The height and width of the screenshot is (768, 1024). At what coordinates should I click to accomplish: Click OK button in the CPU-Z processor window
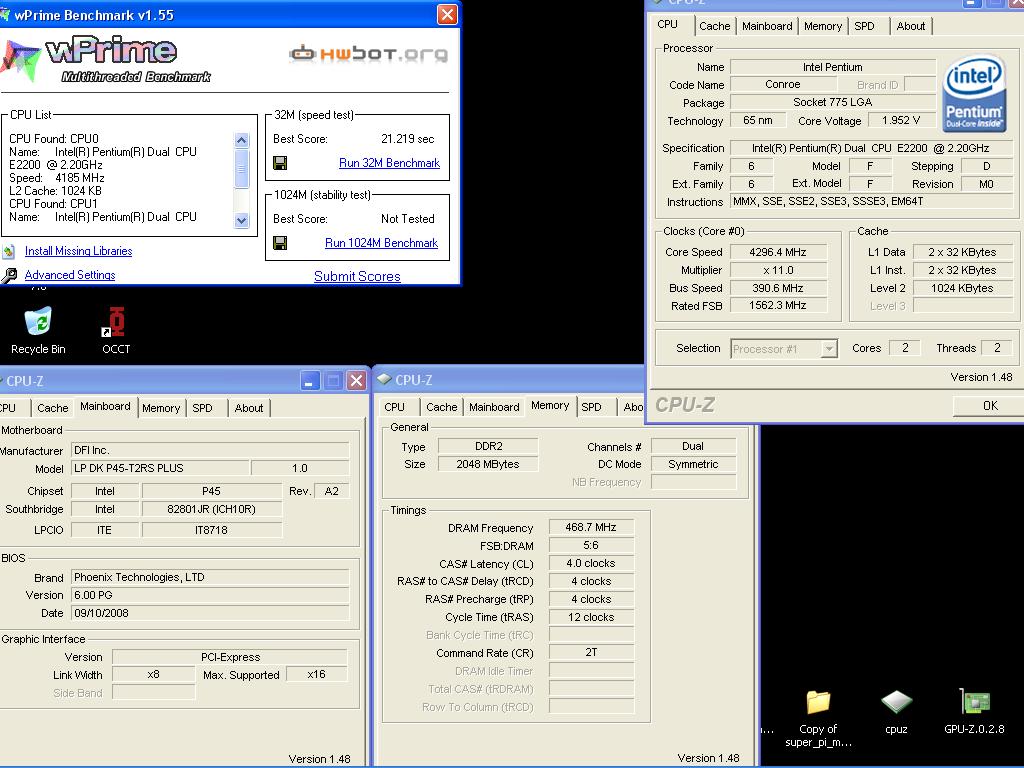[x=989, y=406]
